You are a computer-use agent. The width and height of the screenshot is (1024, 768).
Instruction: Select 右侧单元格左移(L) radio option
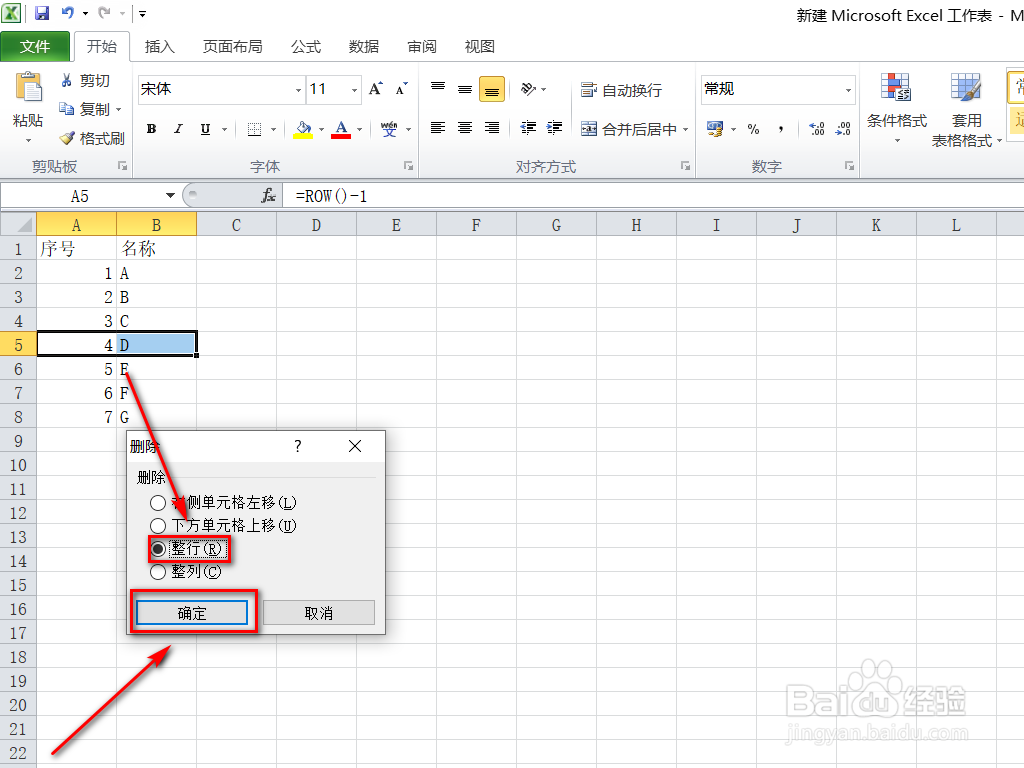click(x=224, y=503)
